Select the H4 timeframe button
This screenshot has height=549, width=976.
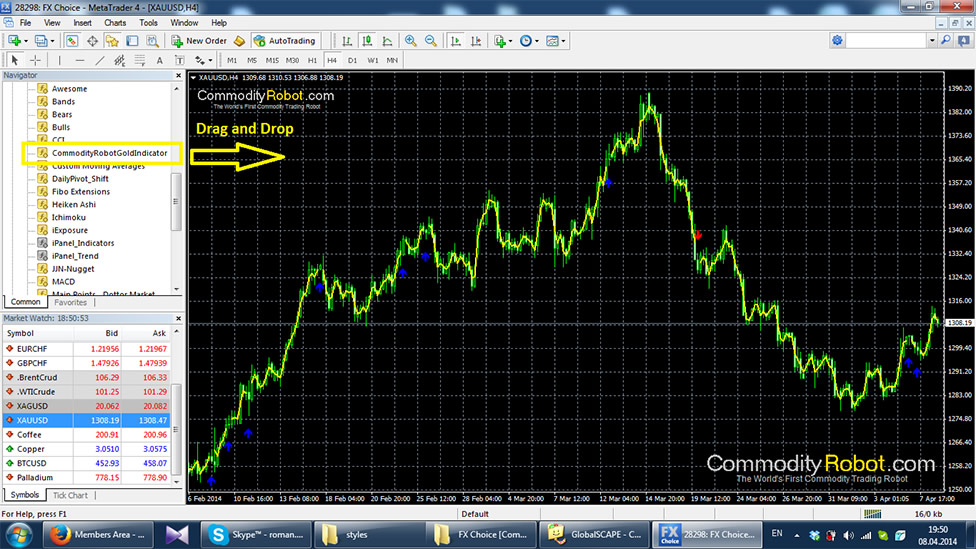coord(332,60)
